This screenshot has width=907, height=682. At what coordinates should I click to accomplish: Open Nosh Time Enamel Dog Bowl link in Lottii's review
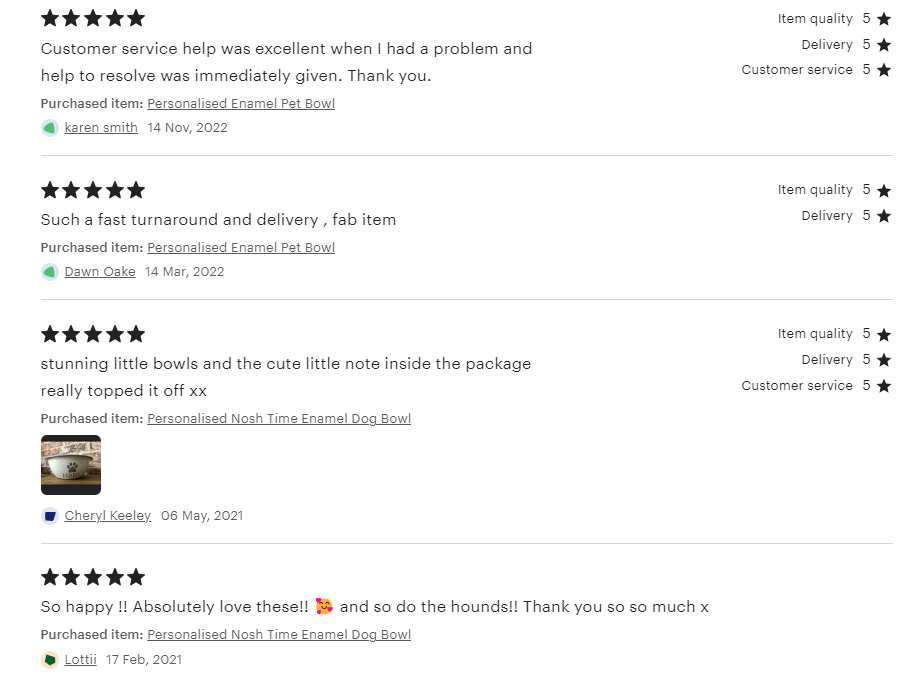coord(279,635)
